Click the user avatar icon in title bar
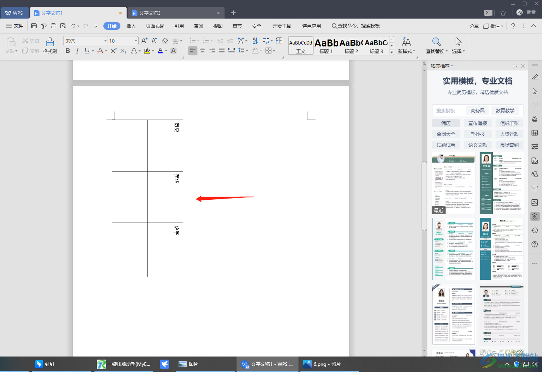This screenshot has width=542, height=372. tap(519, 12)
